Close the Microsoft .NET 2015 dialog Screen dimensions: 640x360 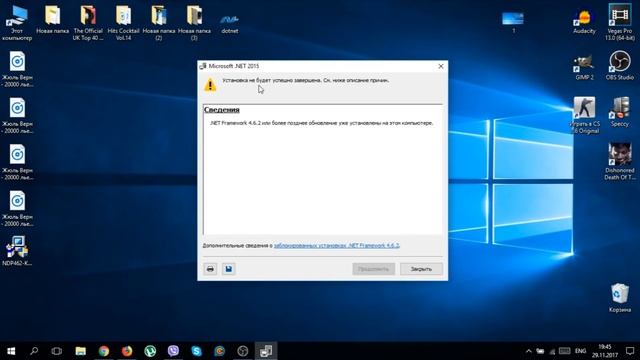pyautogui.click(x=441, y=66)
